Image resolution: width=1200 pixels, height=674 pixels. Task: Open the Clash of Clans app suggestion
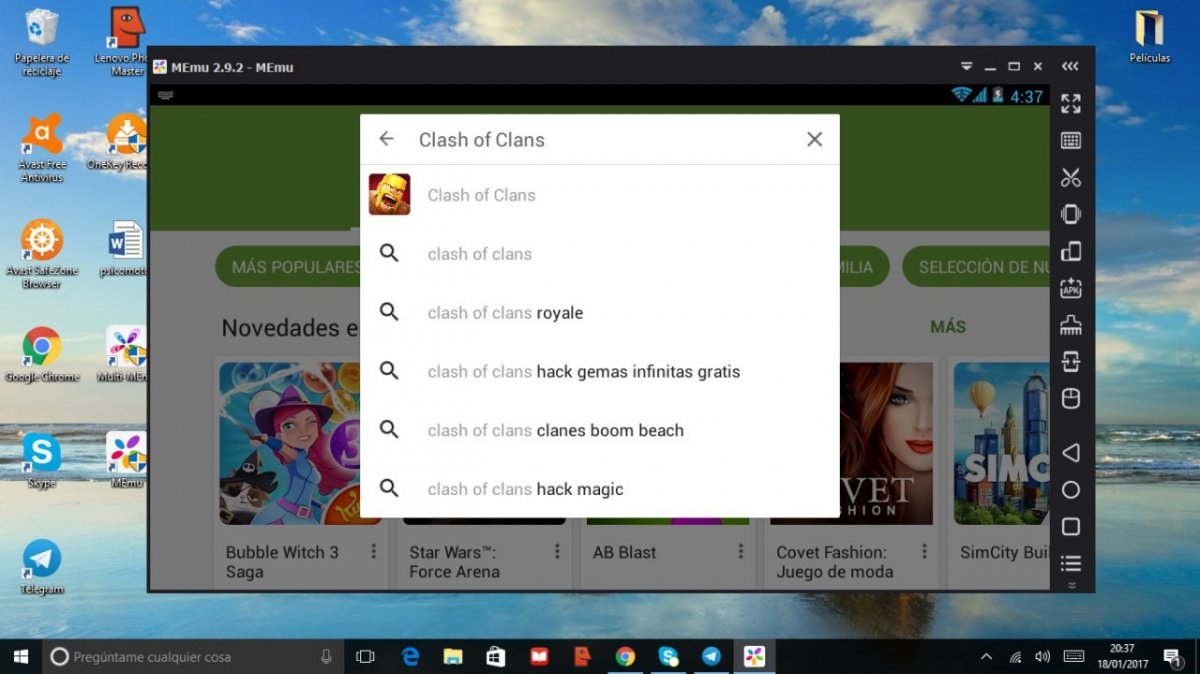pos(600,195)
